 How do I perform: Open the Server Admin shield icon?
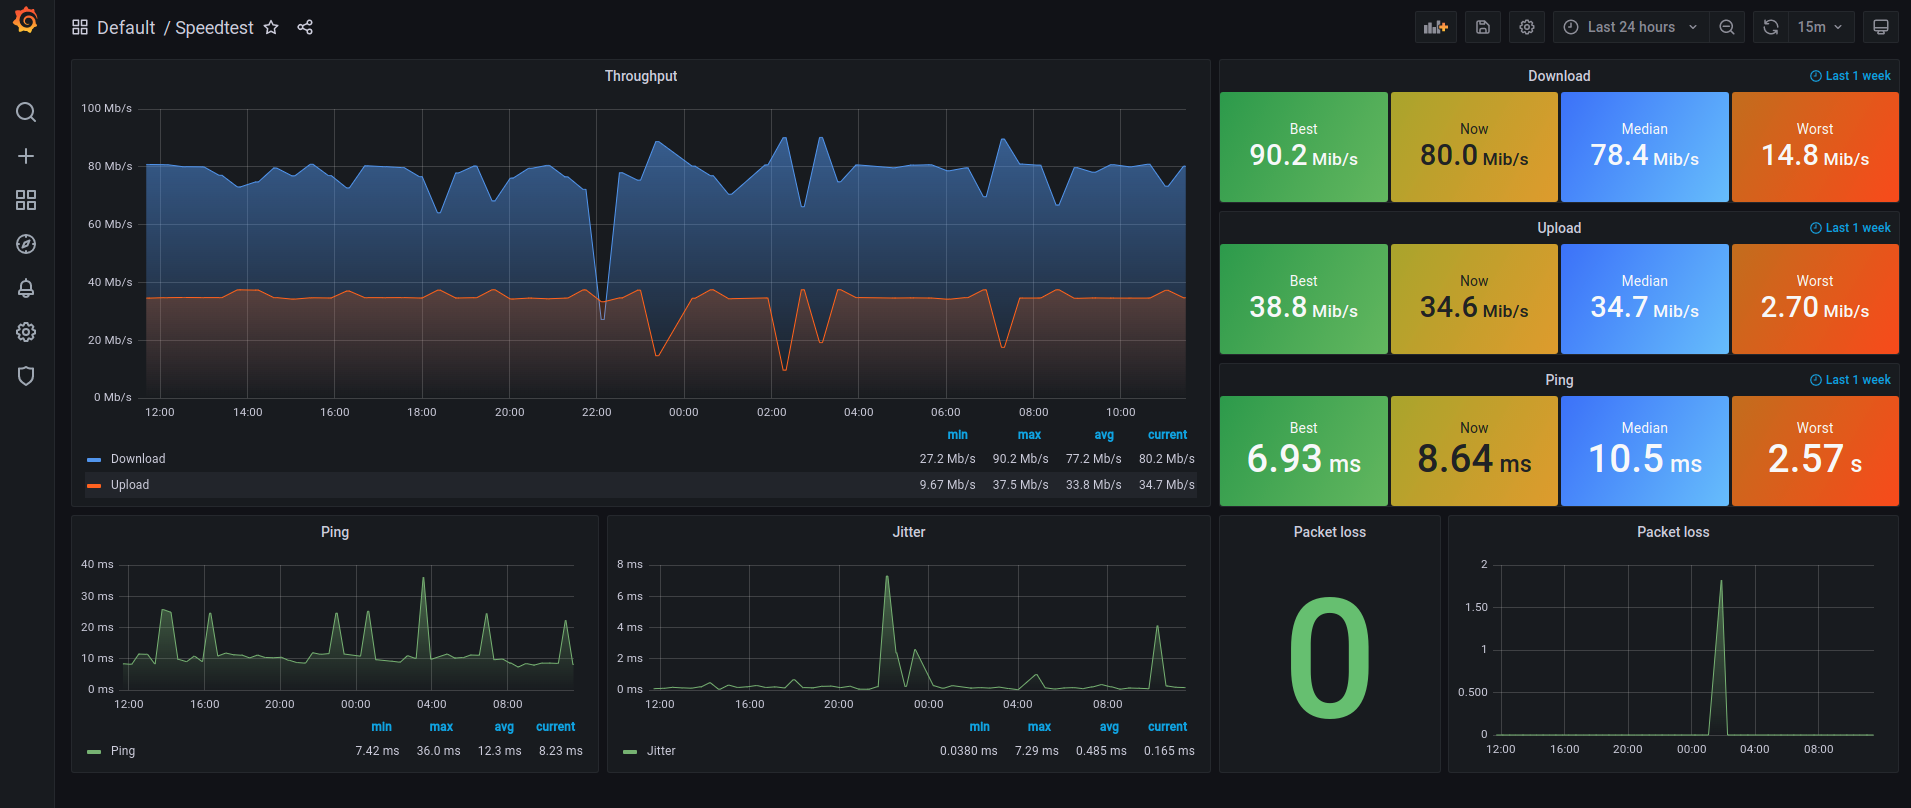(26, 376)
